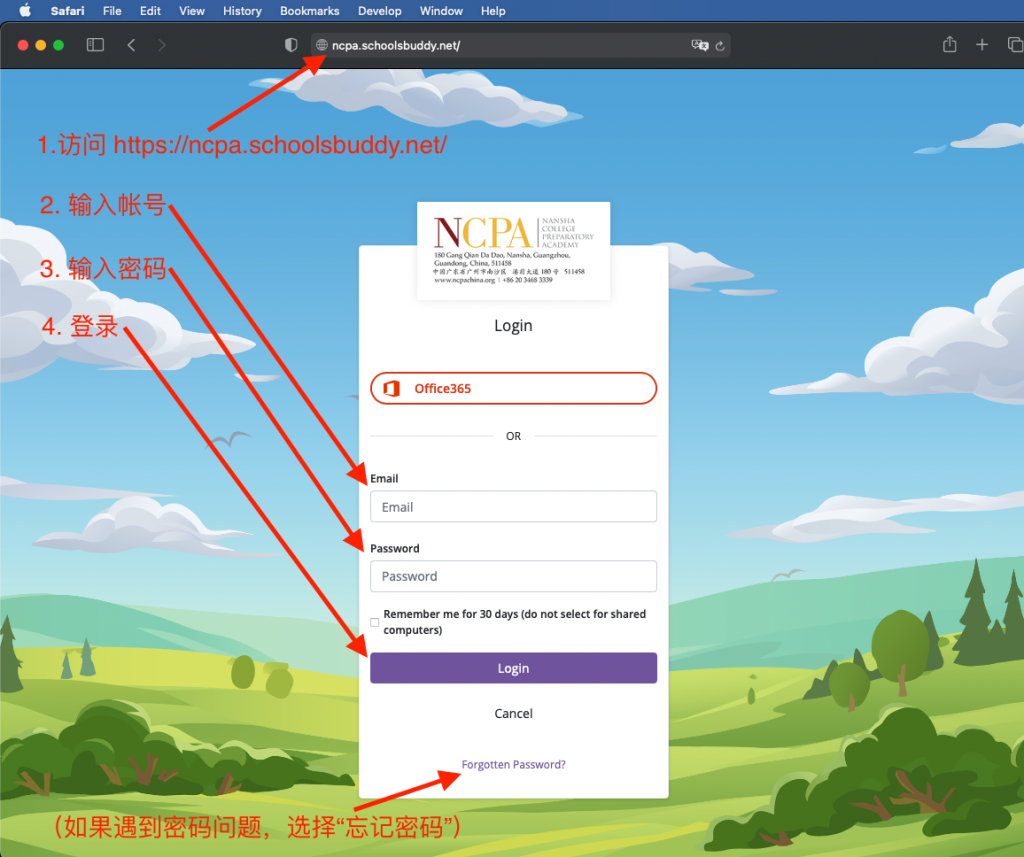This screenshot has width=1024, height=857.
Task: Sign in with Office365 button
Action: pyautogui.click(x=513, y=389)
